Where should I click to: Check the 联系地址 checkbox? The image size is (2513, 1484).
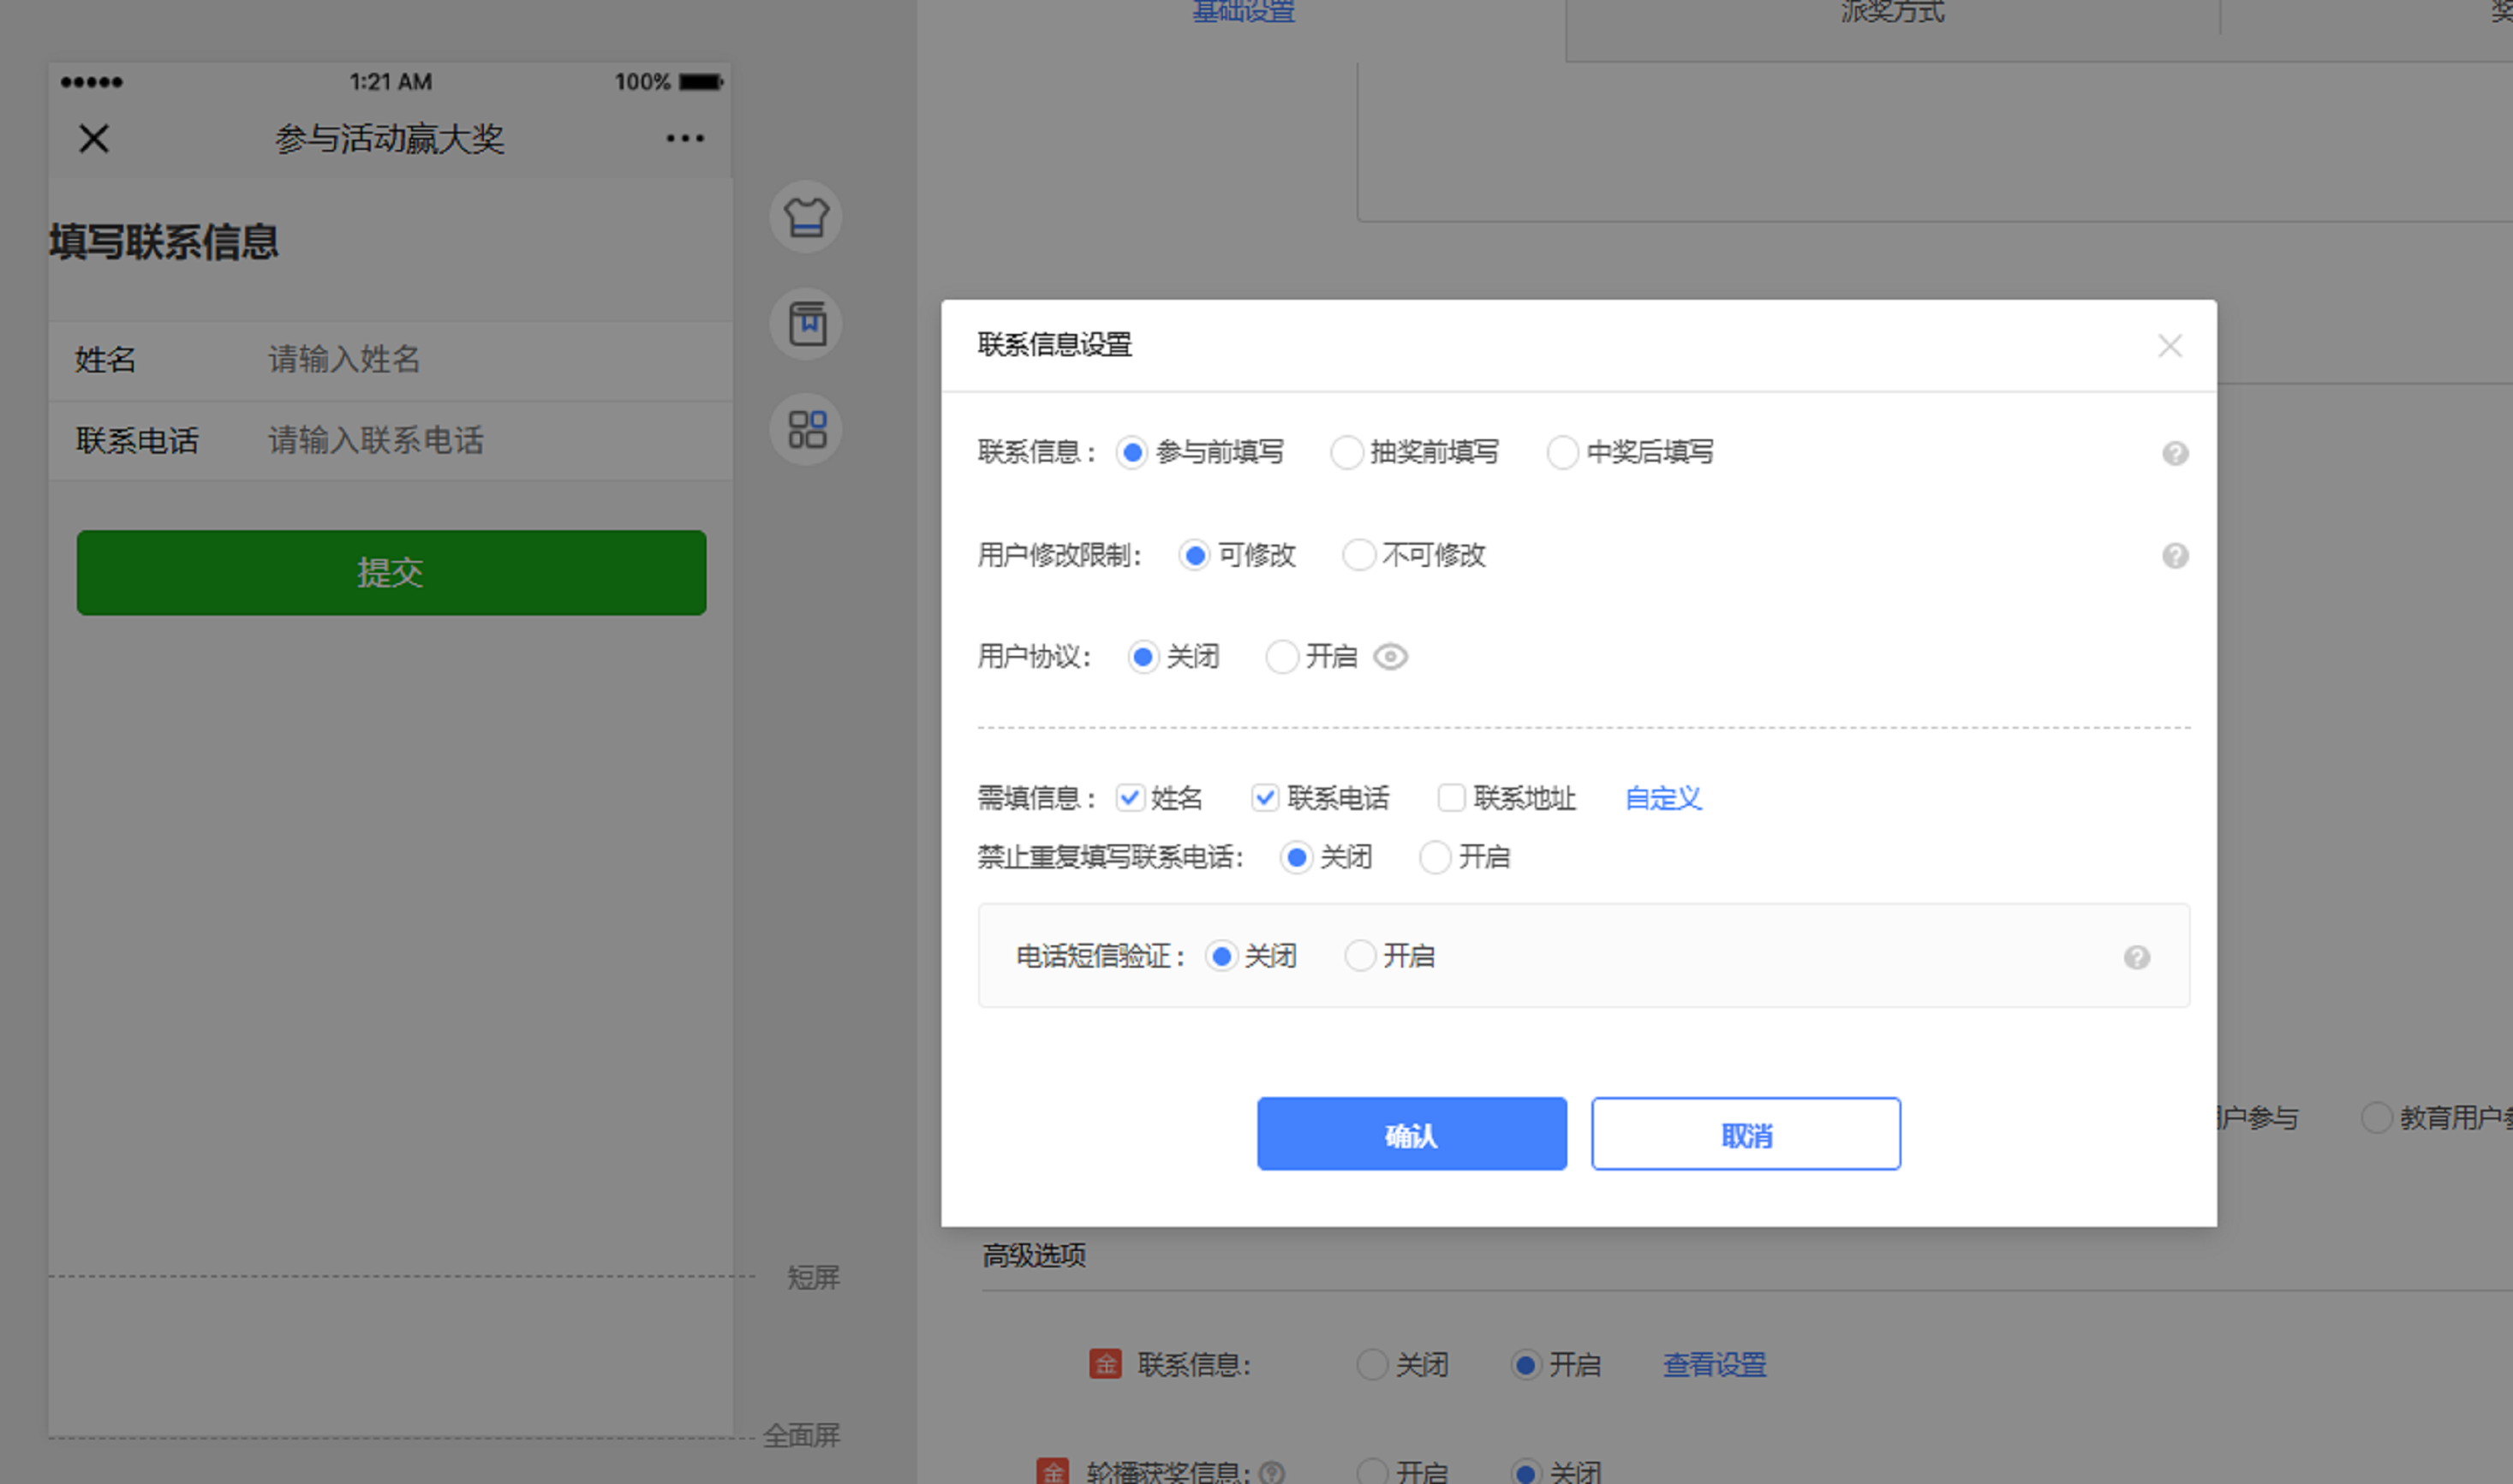[x=1451, y=798]
